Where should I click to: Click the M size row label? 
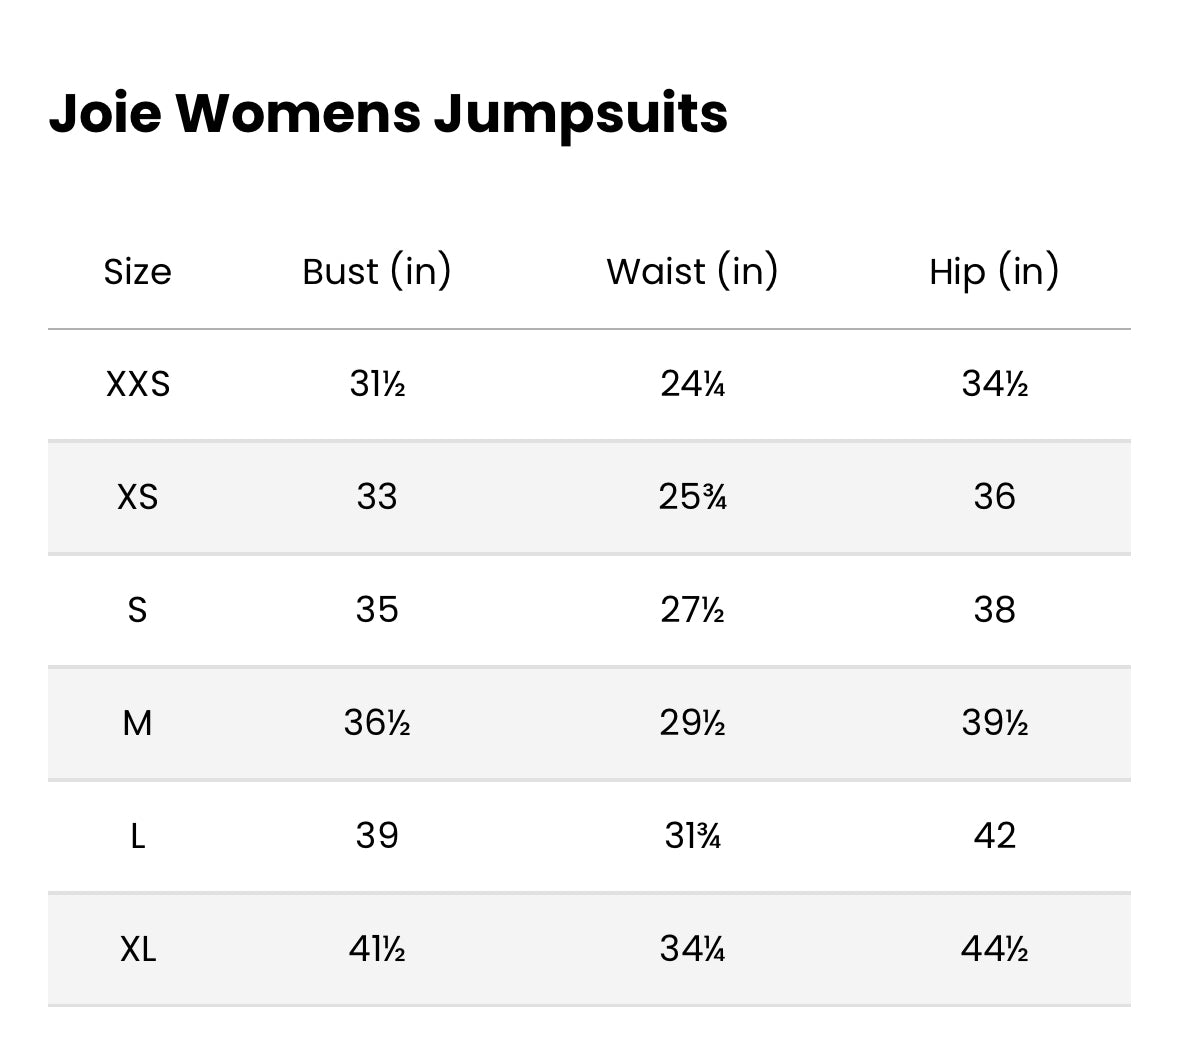(138, 722)
